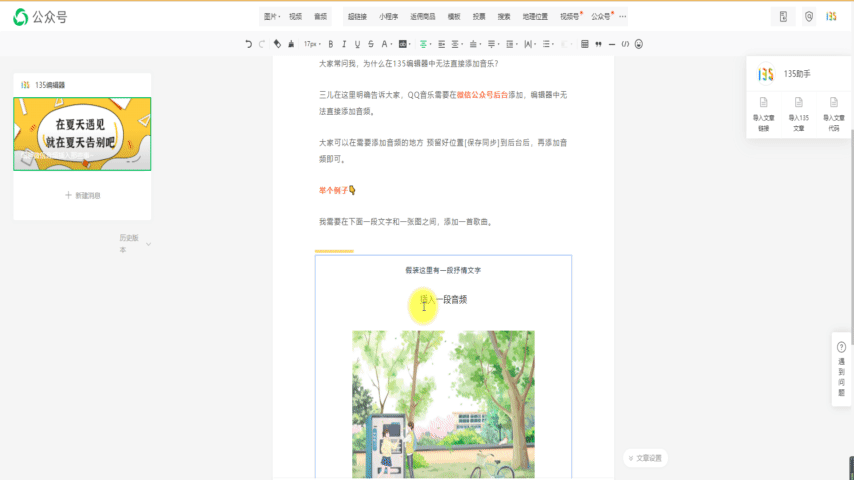The width and height of the screenshot is (854, 480).
Task: Open the 135 plugin icon in the header
Action: (x=831, y=17)
